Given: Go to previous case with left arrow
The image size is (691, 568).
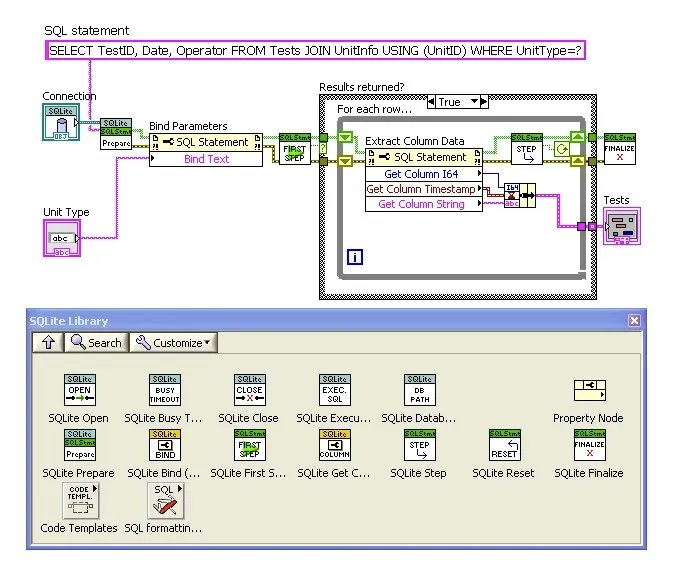Looking at the screenshot, I should [x=431, y=101].
